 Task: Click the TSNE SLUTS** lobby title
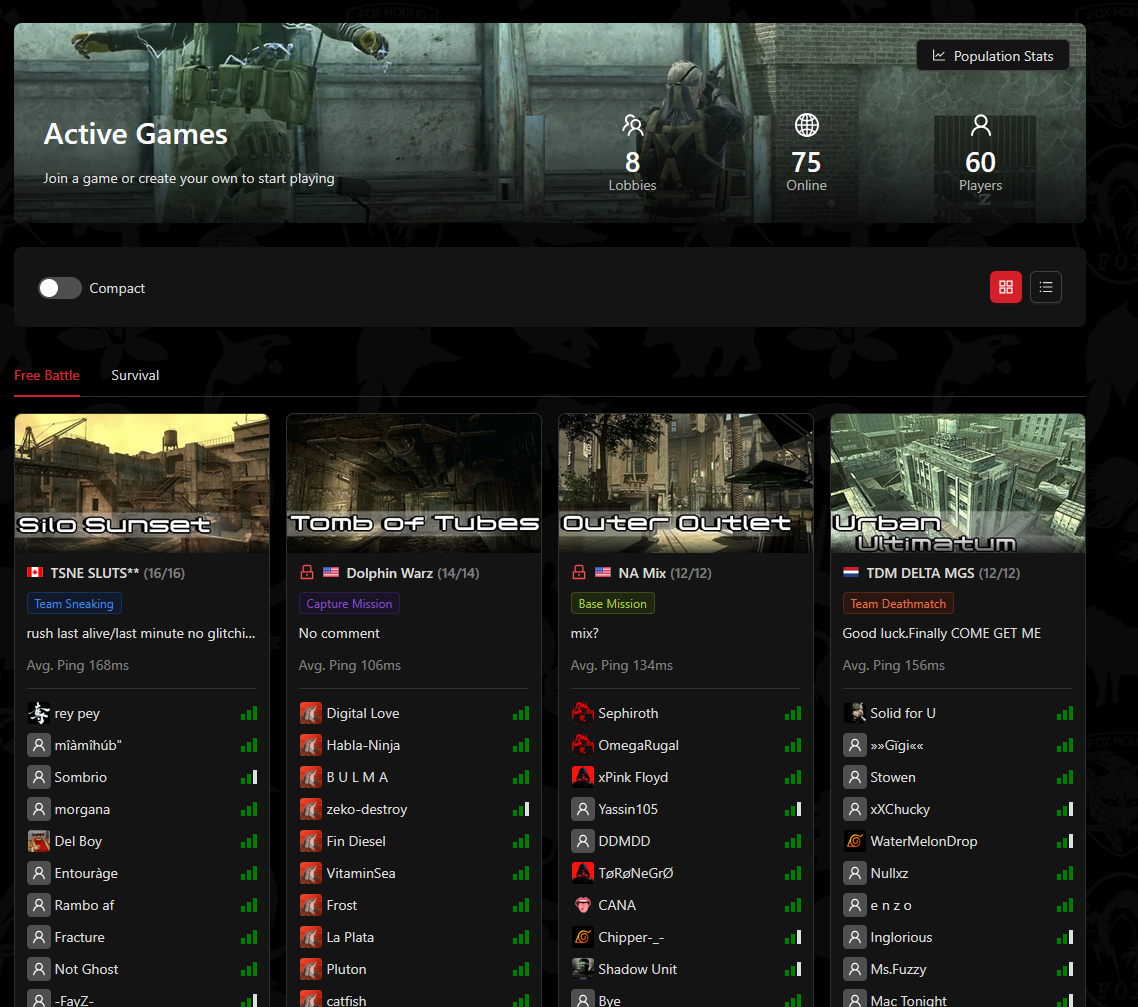click(x=94, y=573)
